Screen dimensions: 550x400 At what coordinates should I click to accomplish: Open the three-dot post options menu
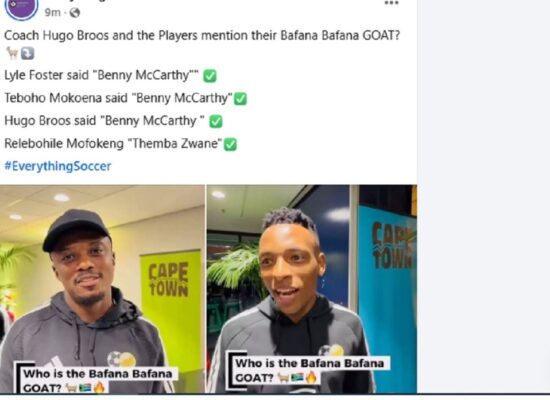391,3
